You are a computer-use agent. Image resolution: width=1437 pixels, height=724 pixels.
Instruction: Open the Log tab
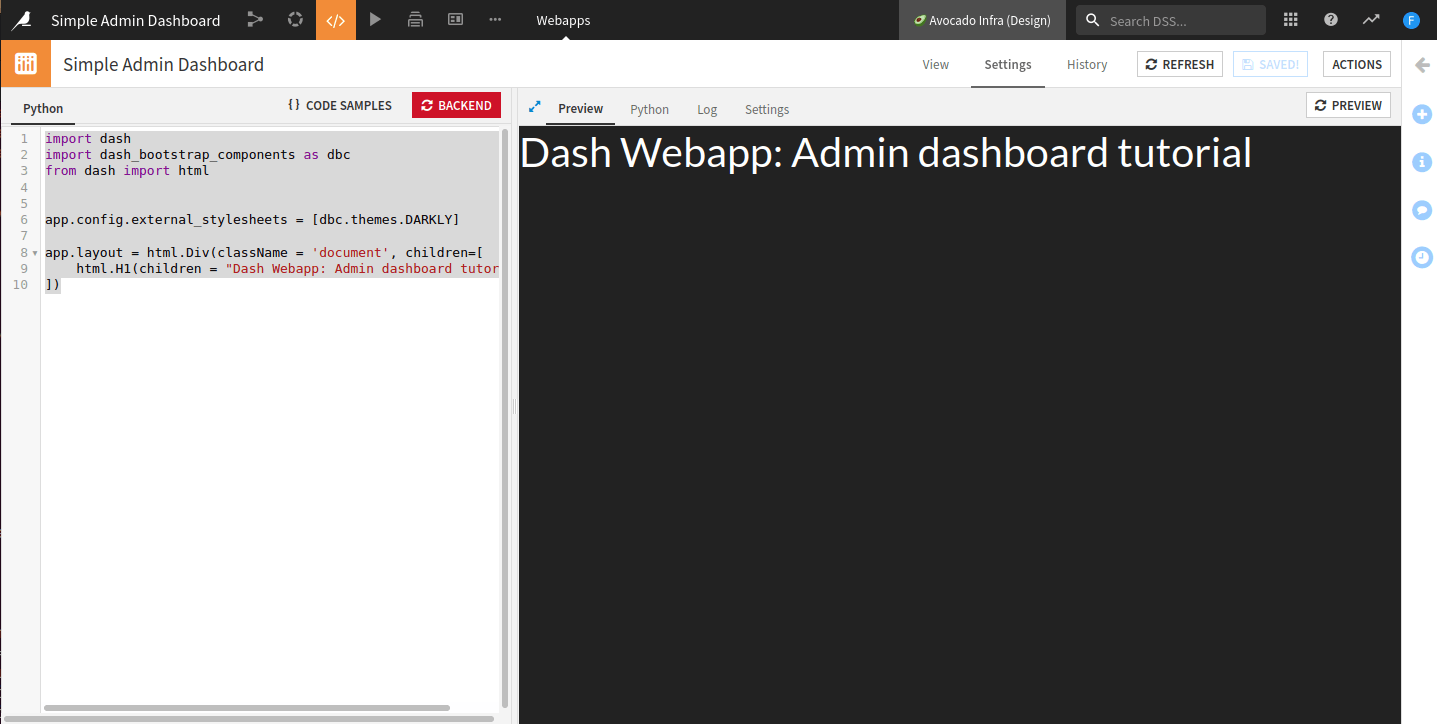[x=707, y=109]
